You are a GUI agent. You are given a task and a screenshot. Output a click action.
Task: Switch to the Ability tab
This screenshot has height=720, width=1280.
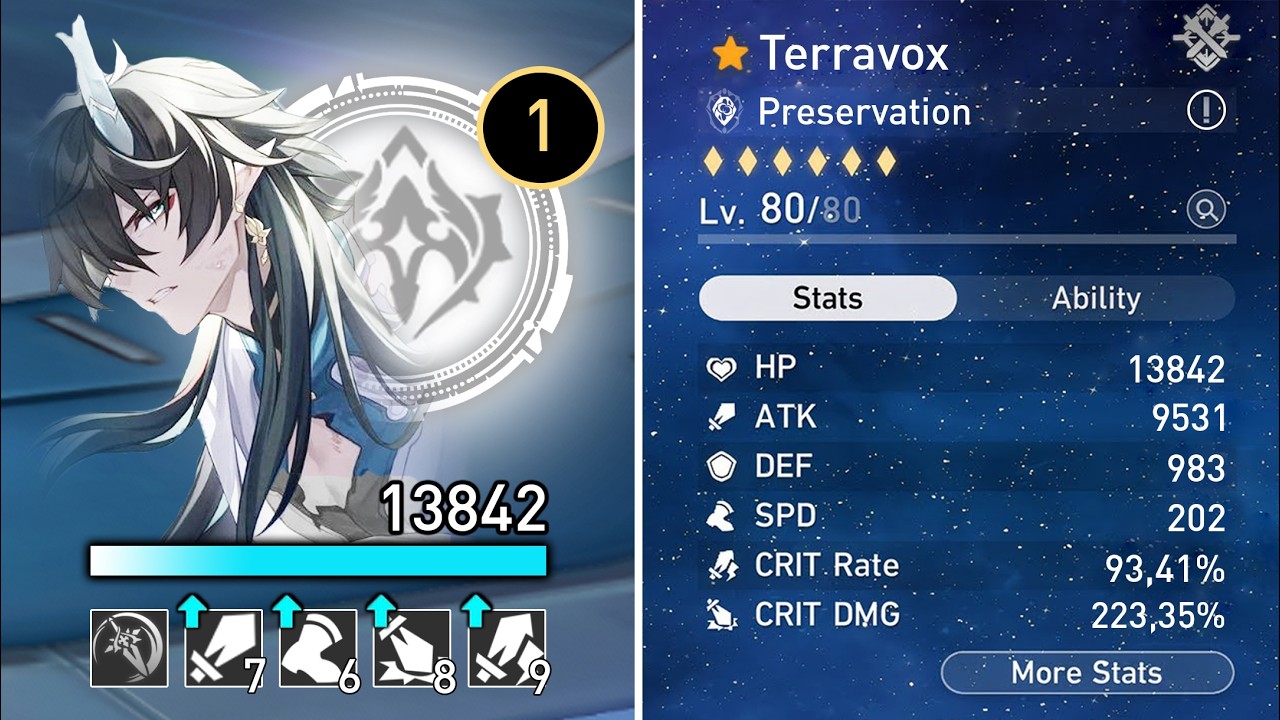click(x=1096, y=298)
